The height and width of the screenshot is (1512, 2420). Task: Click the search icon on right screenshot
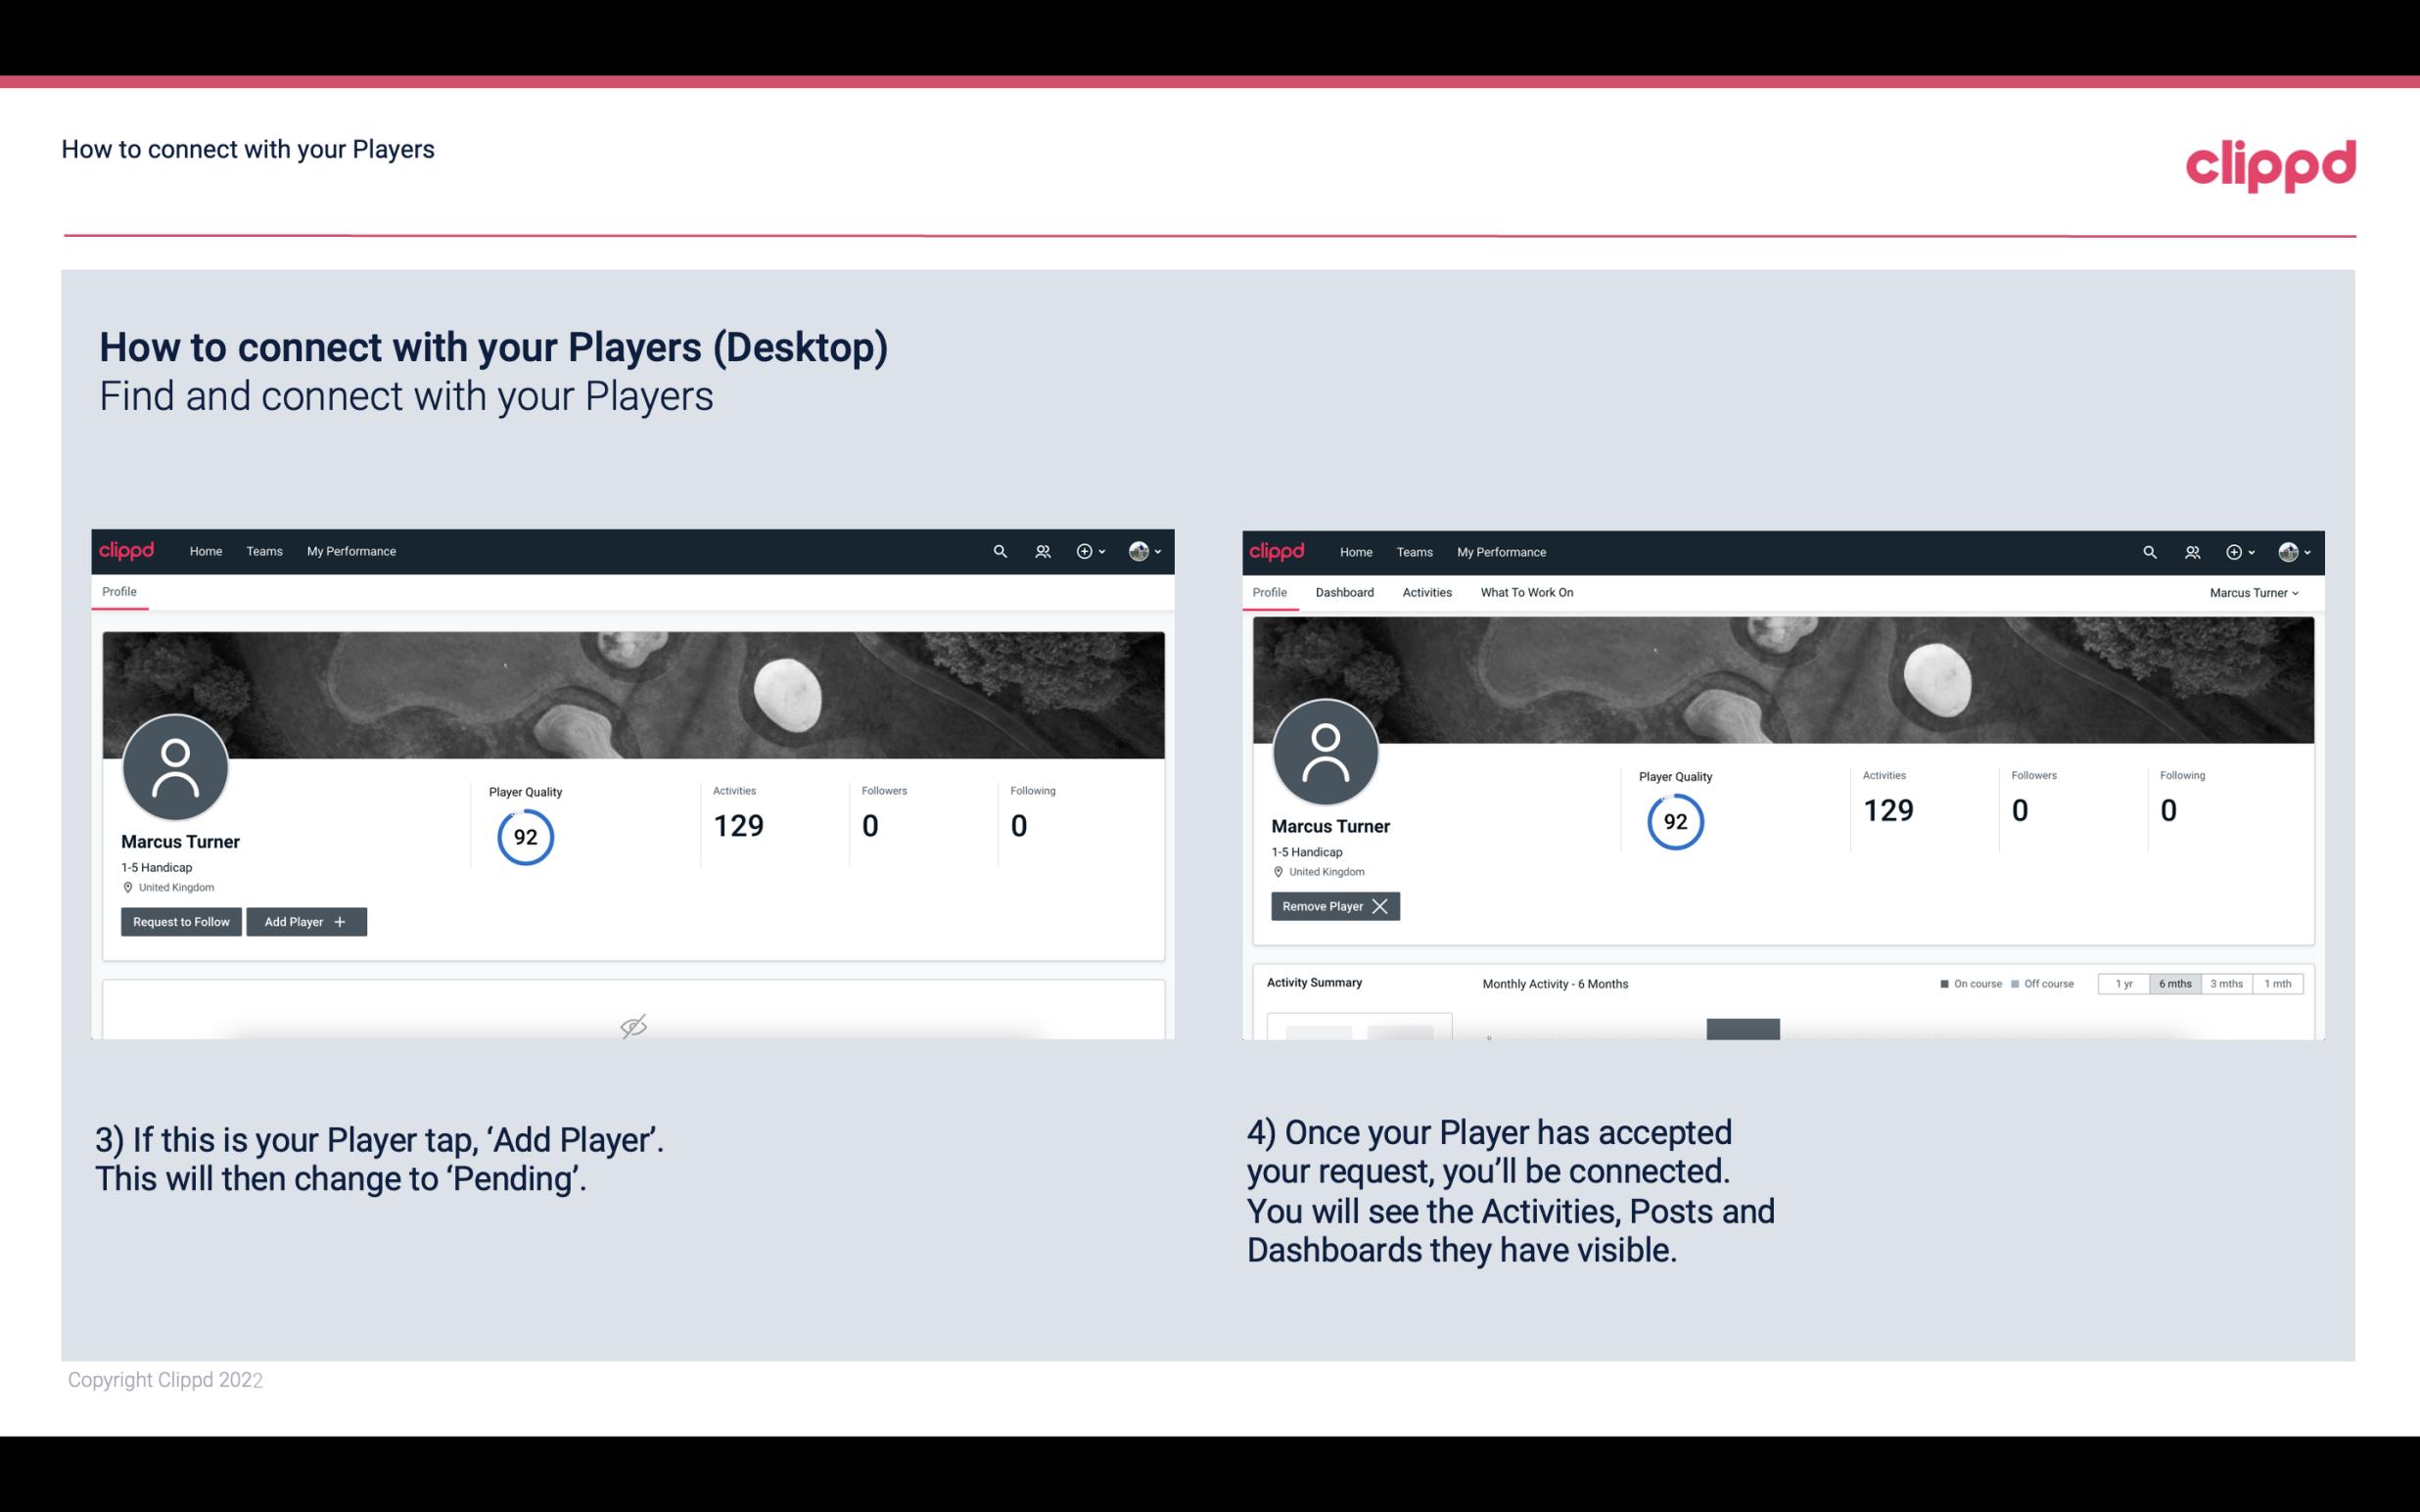click(2150, 550)
